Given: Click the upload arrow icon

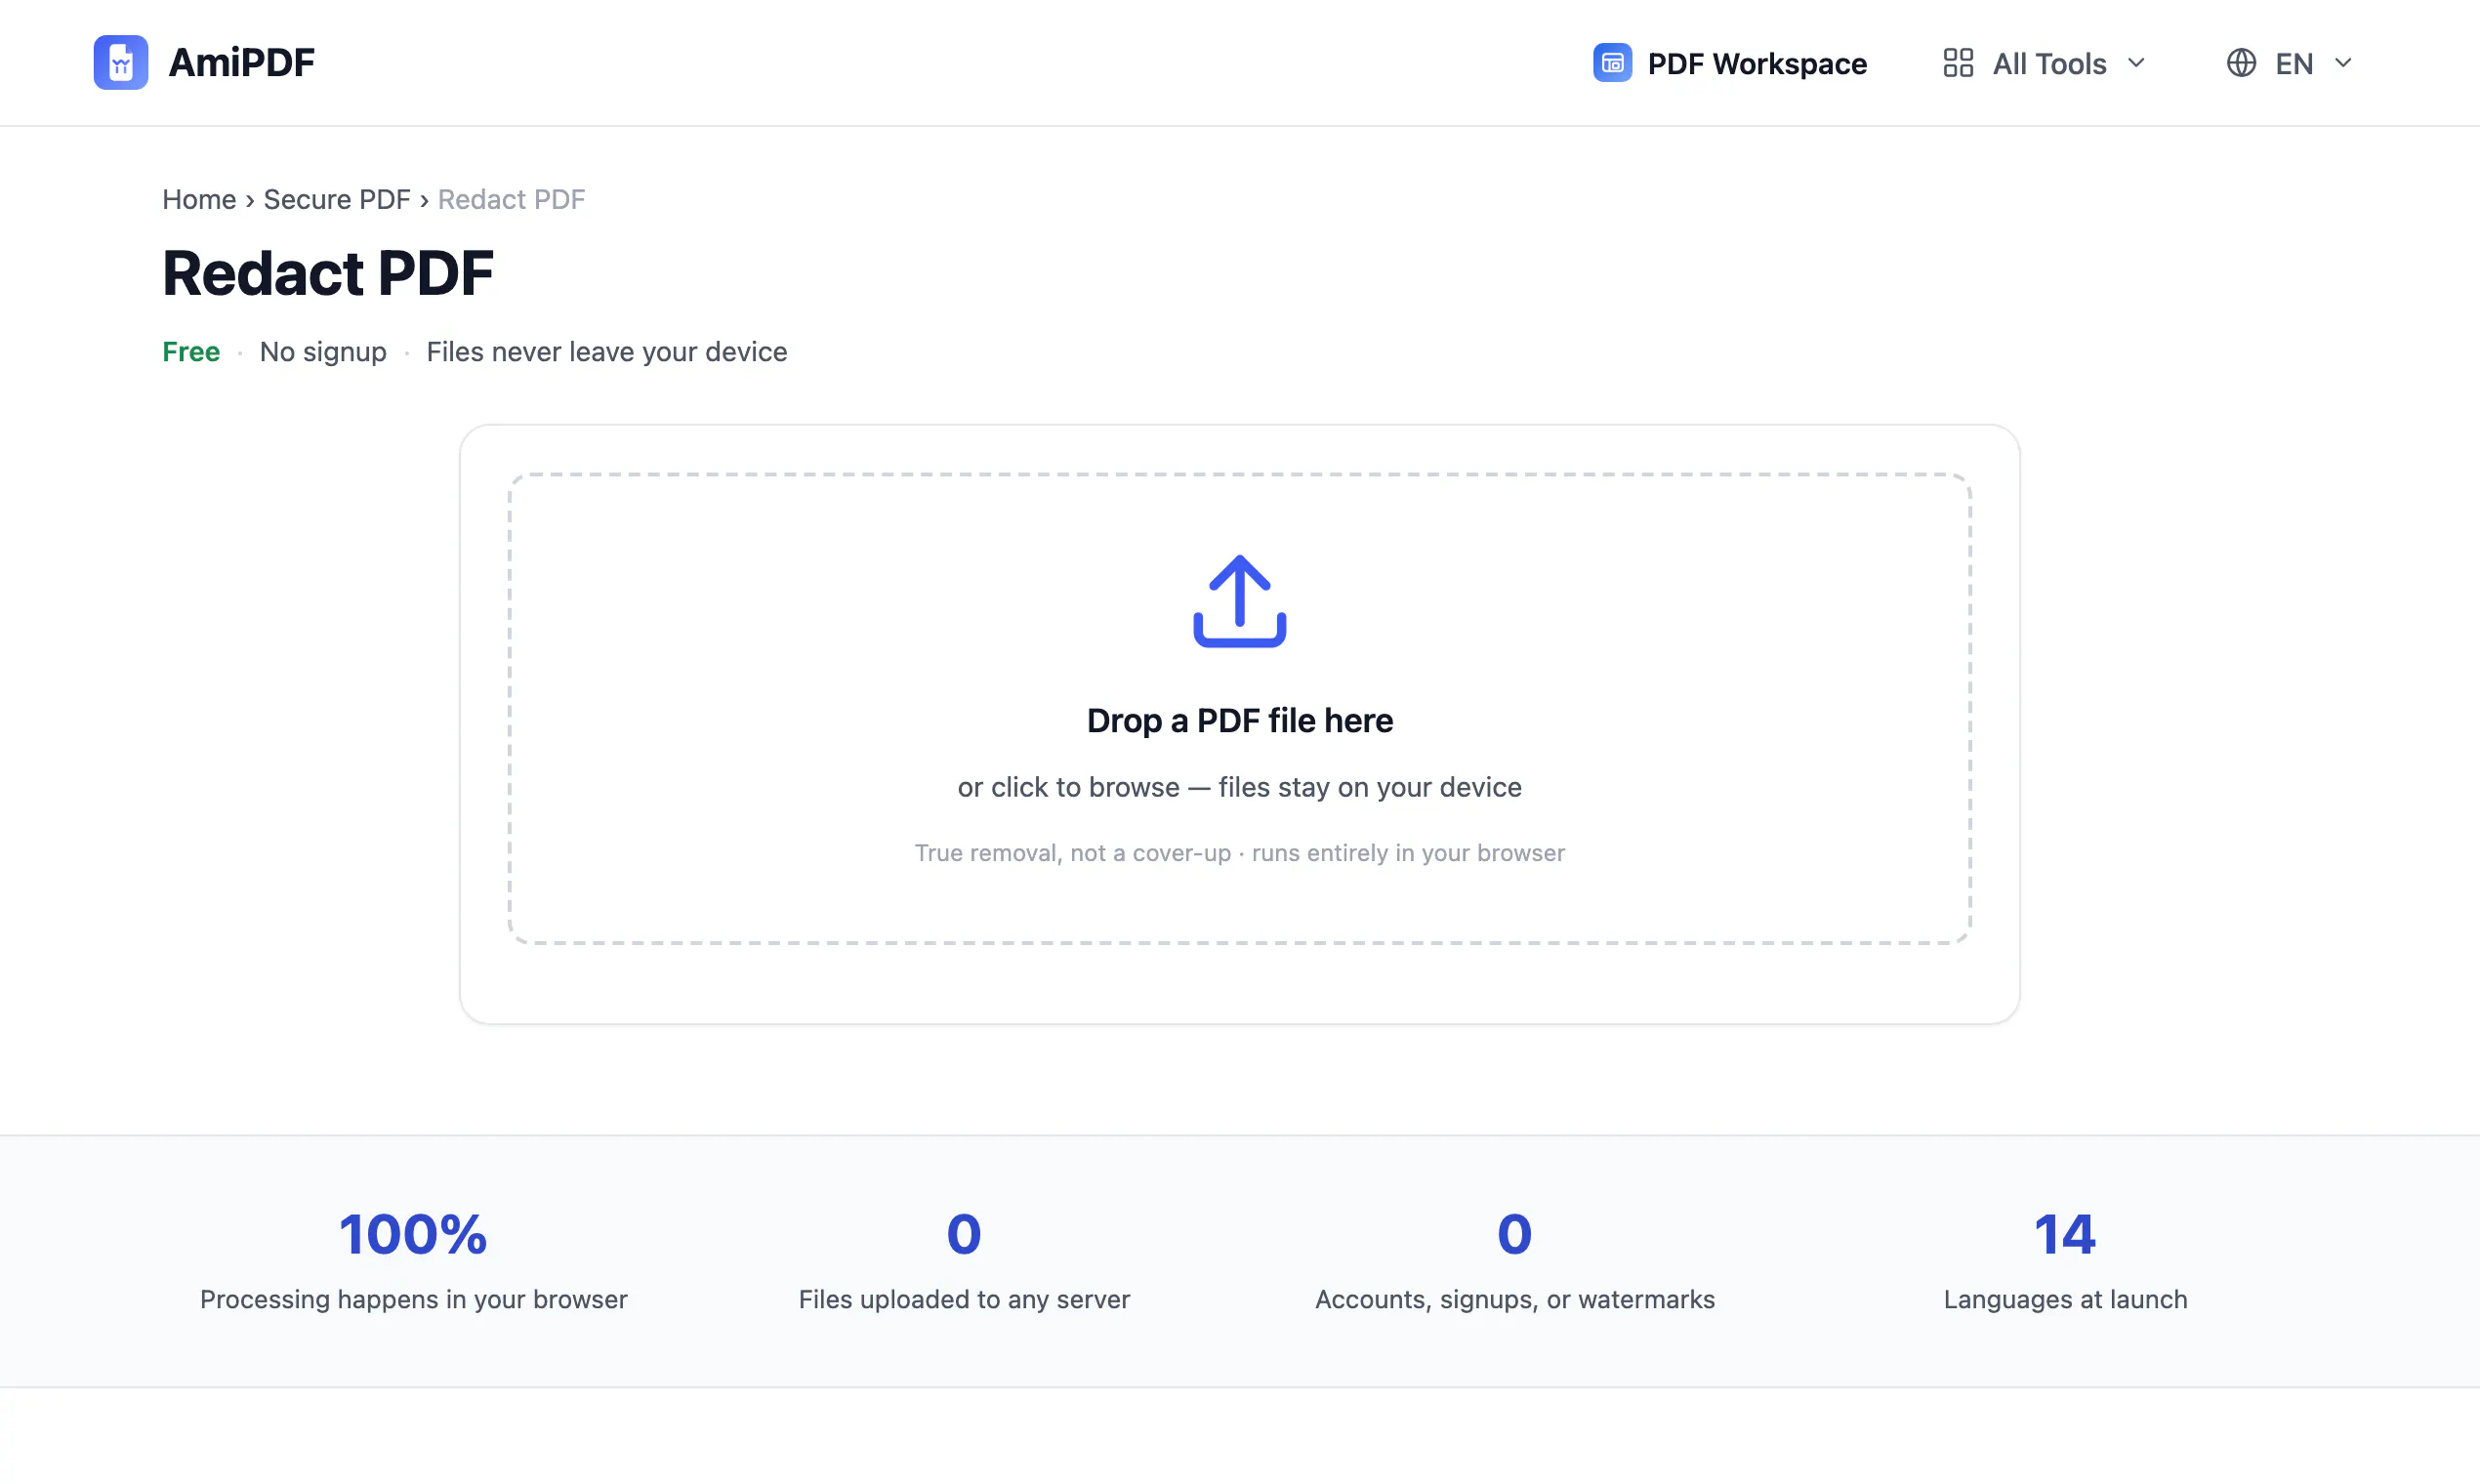Looking at the screenshot, I should (1240, 601).
